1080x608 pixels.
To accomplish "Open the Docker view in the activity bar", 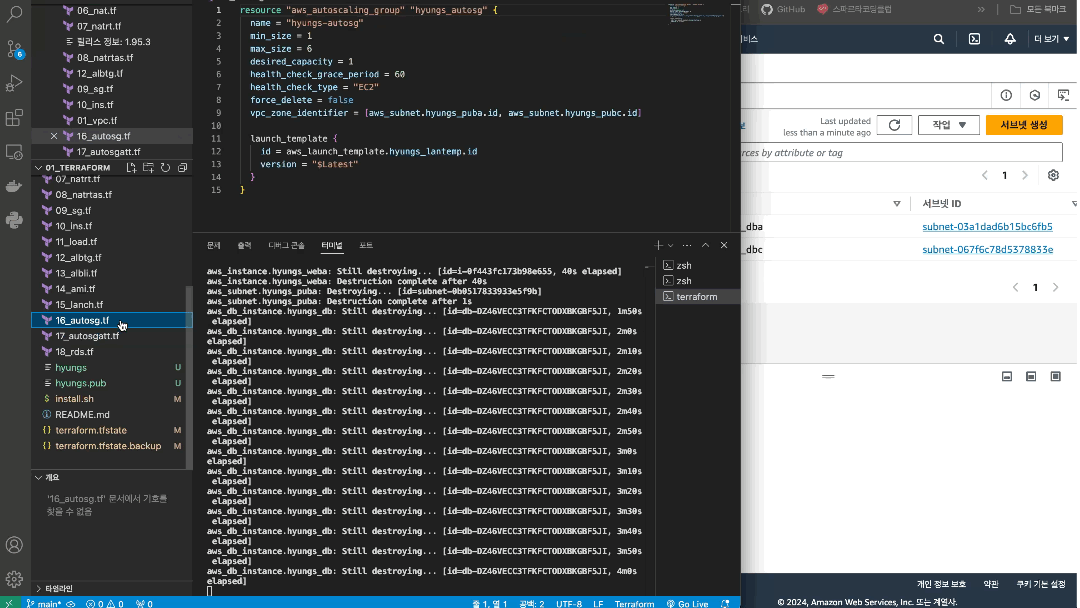I will pos(14,186).
